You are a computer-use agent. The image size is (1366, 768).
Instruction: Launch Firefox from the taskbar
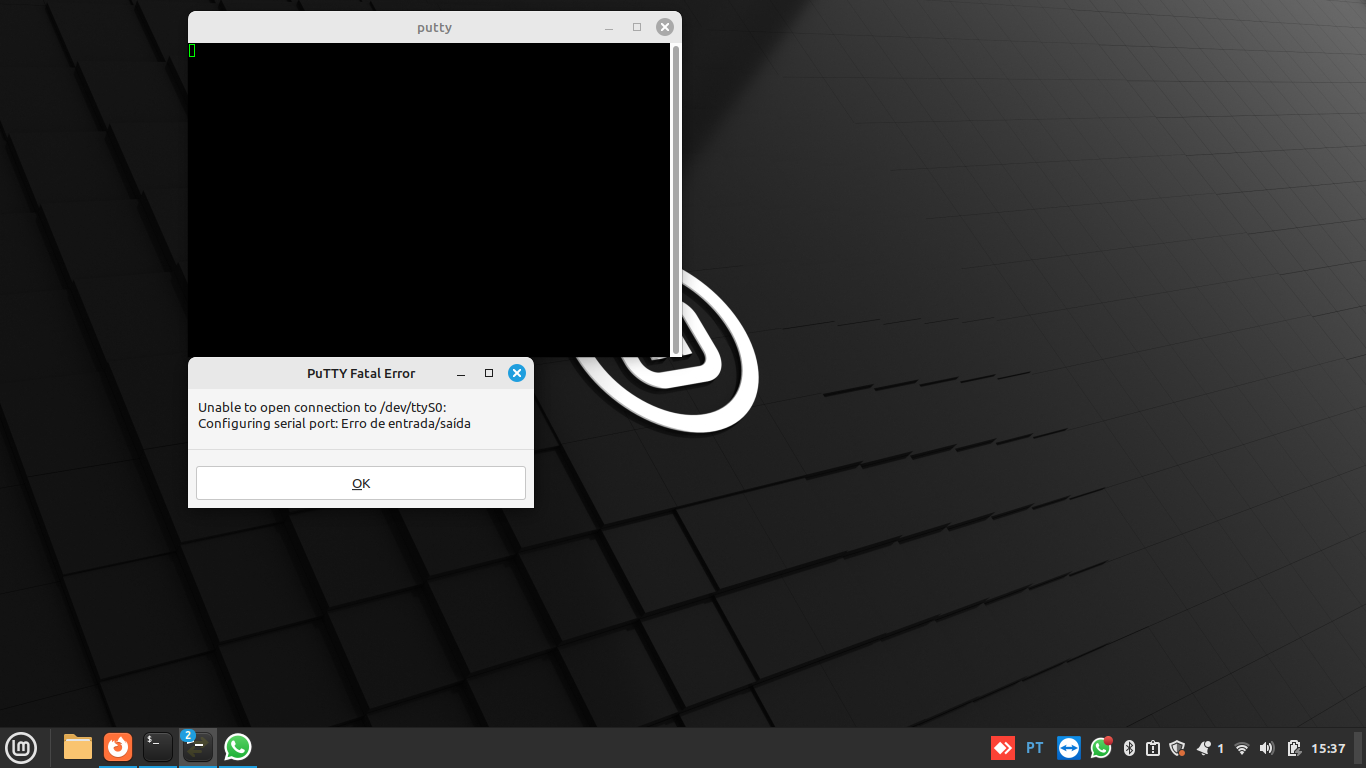(x=118, y=747)
